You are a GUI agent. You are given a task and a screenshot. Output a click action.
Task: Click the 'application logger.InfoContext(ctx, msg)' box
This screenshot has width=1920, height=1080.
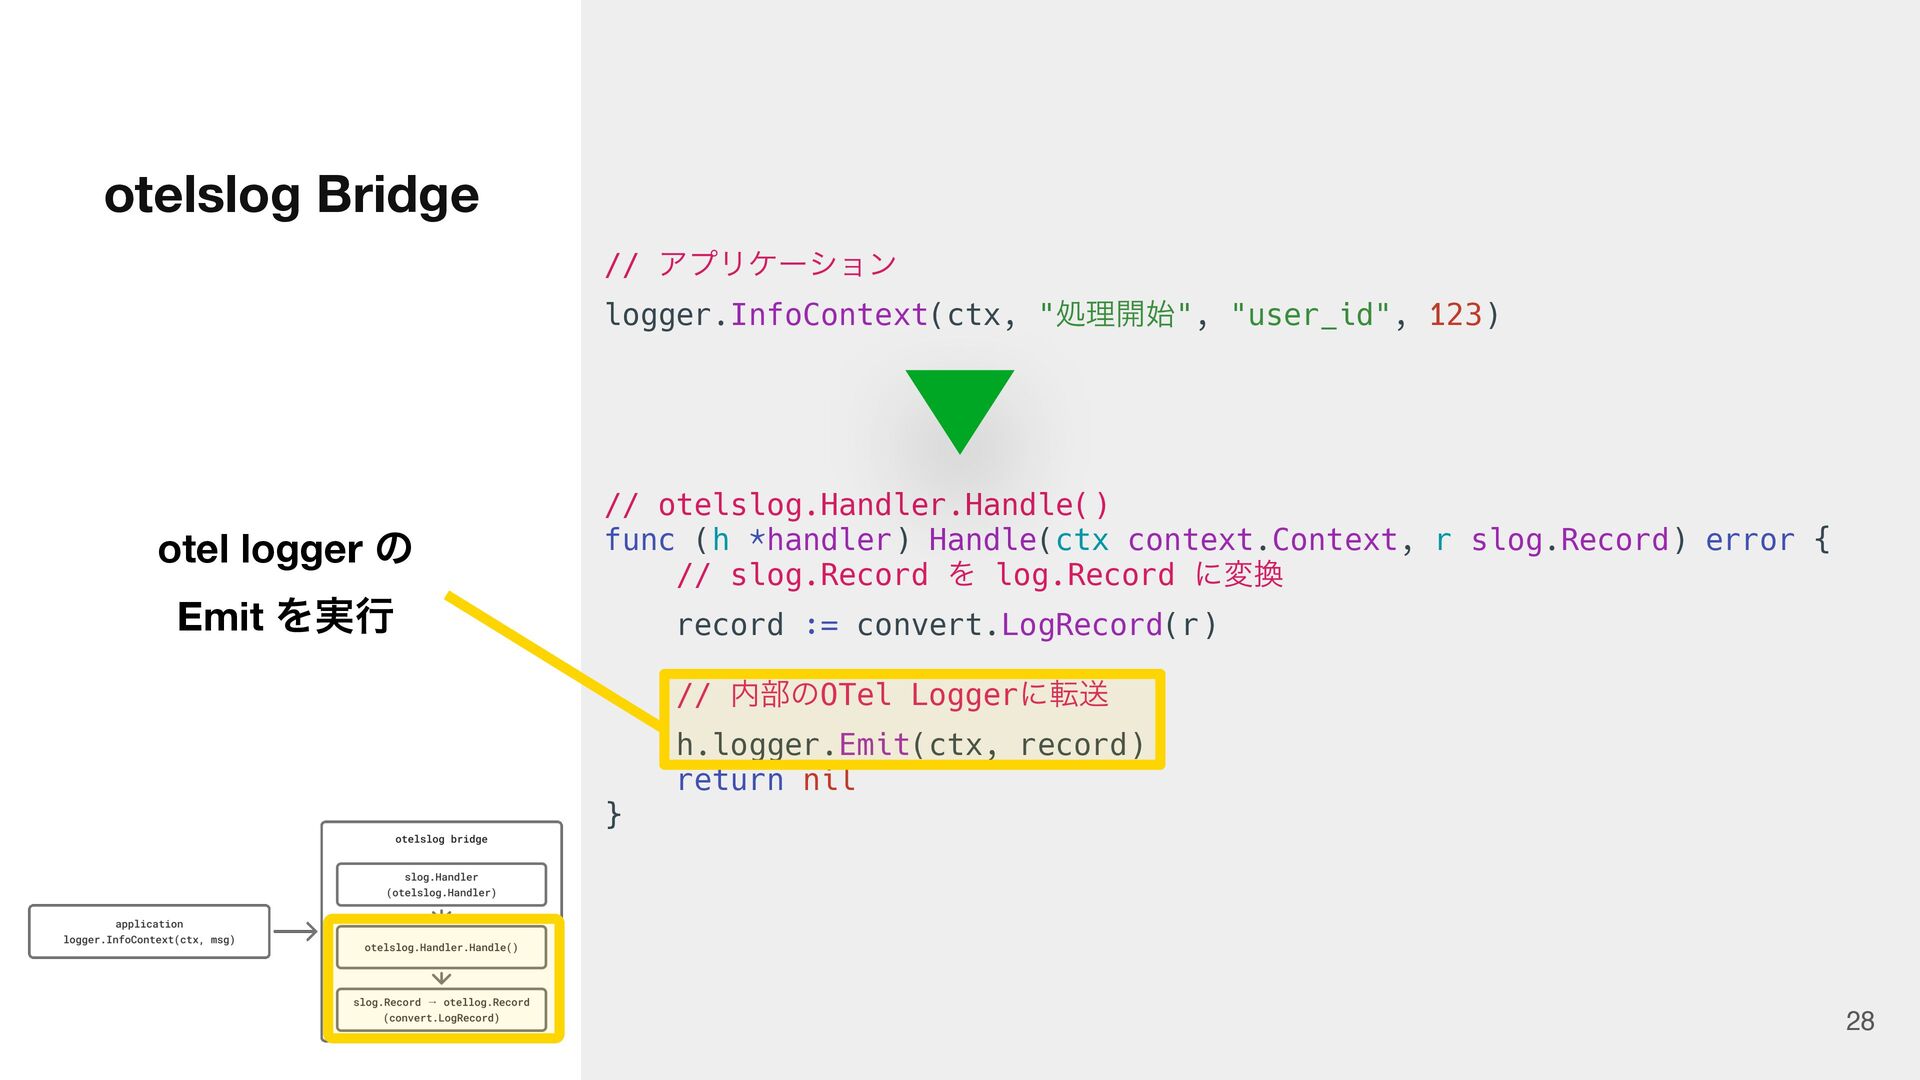coord(149,932)
